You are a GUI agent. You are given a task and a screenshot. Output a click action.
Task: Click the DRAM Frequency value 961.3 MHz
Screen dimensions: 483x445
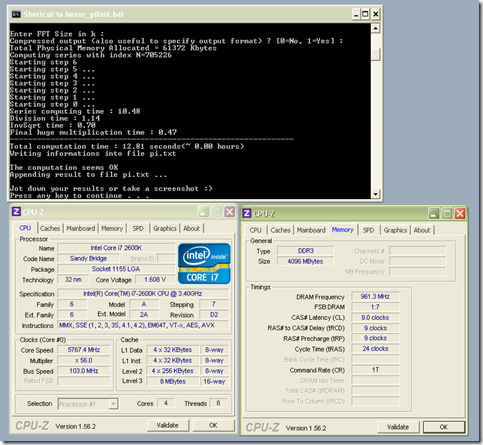[x=375, y=297]
